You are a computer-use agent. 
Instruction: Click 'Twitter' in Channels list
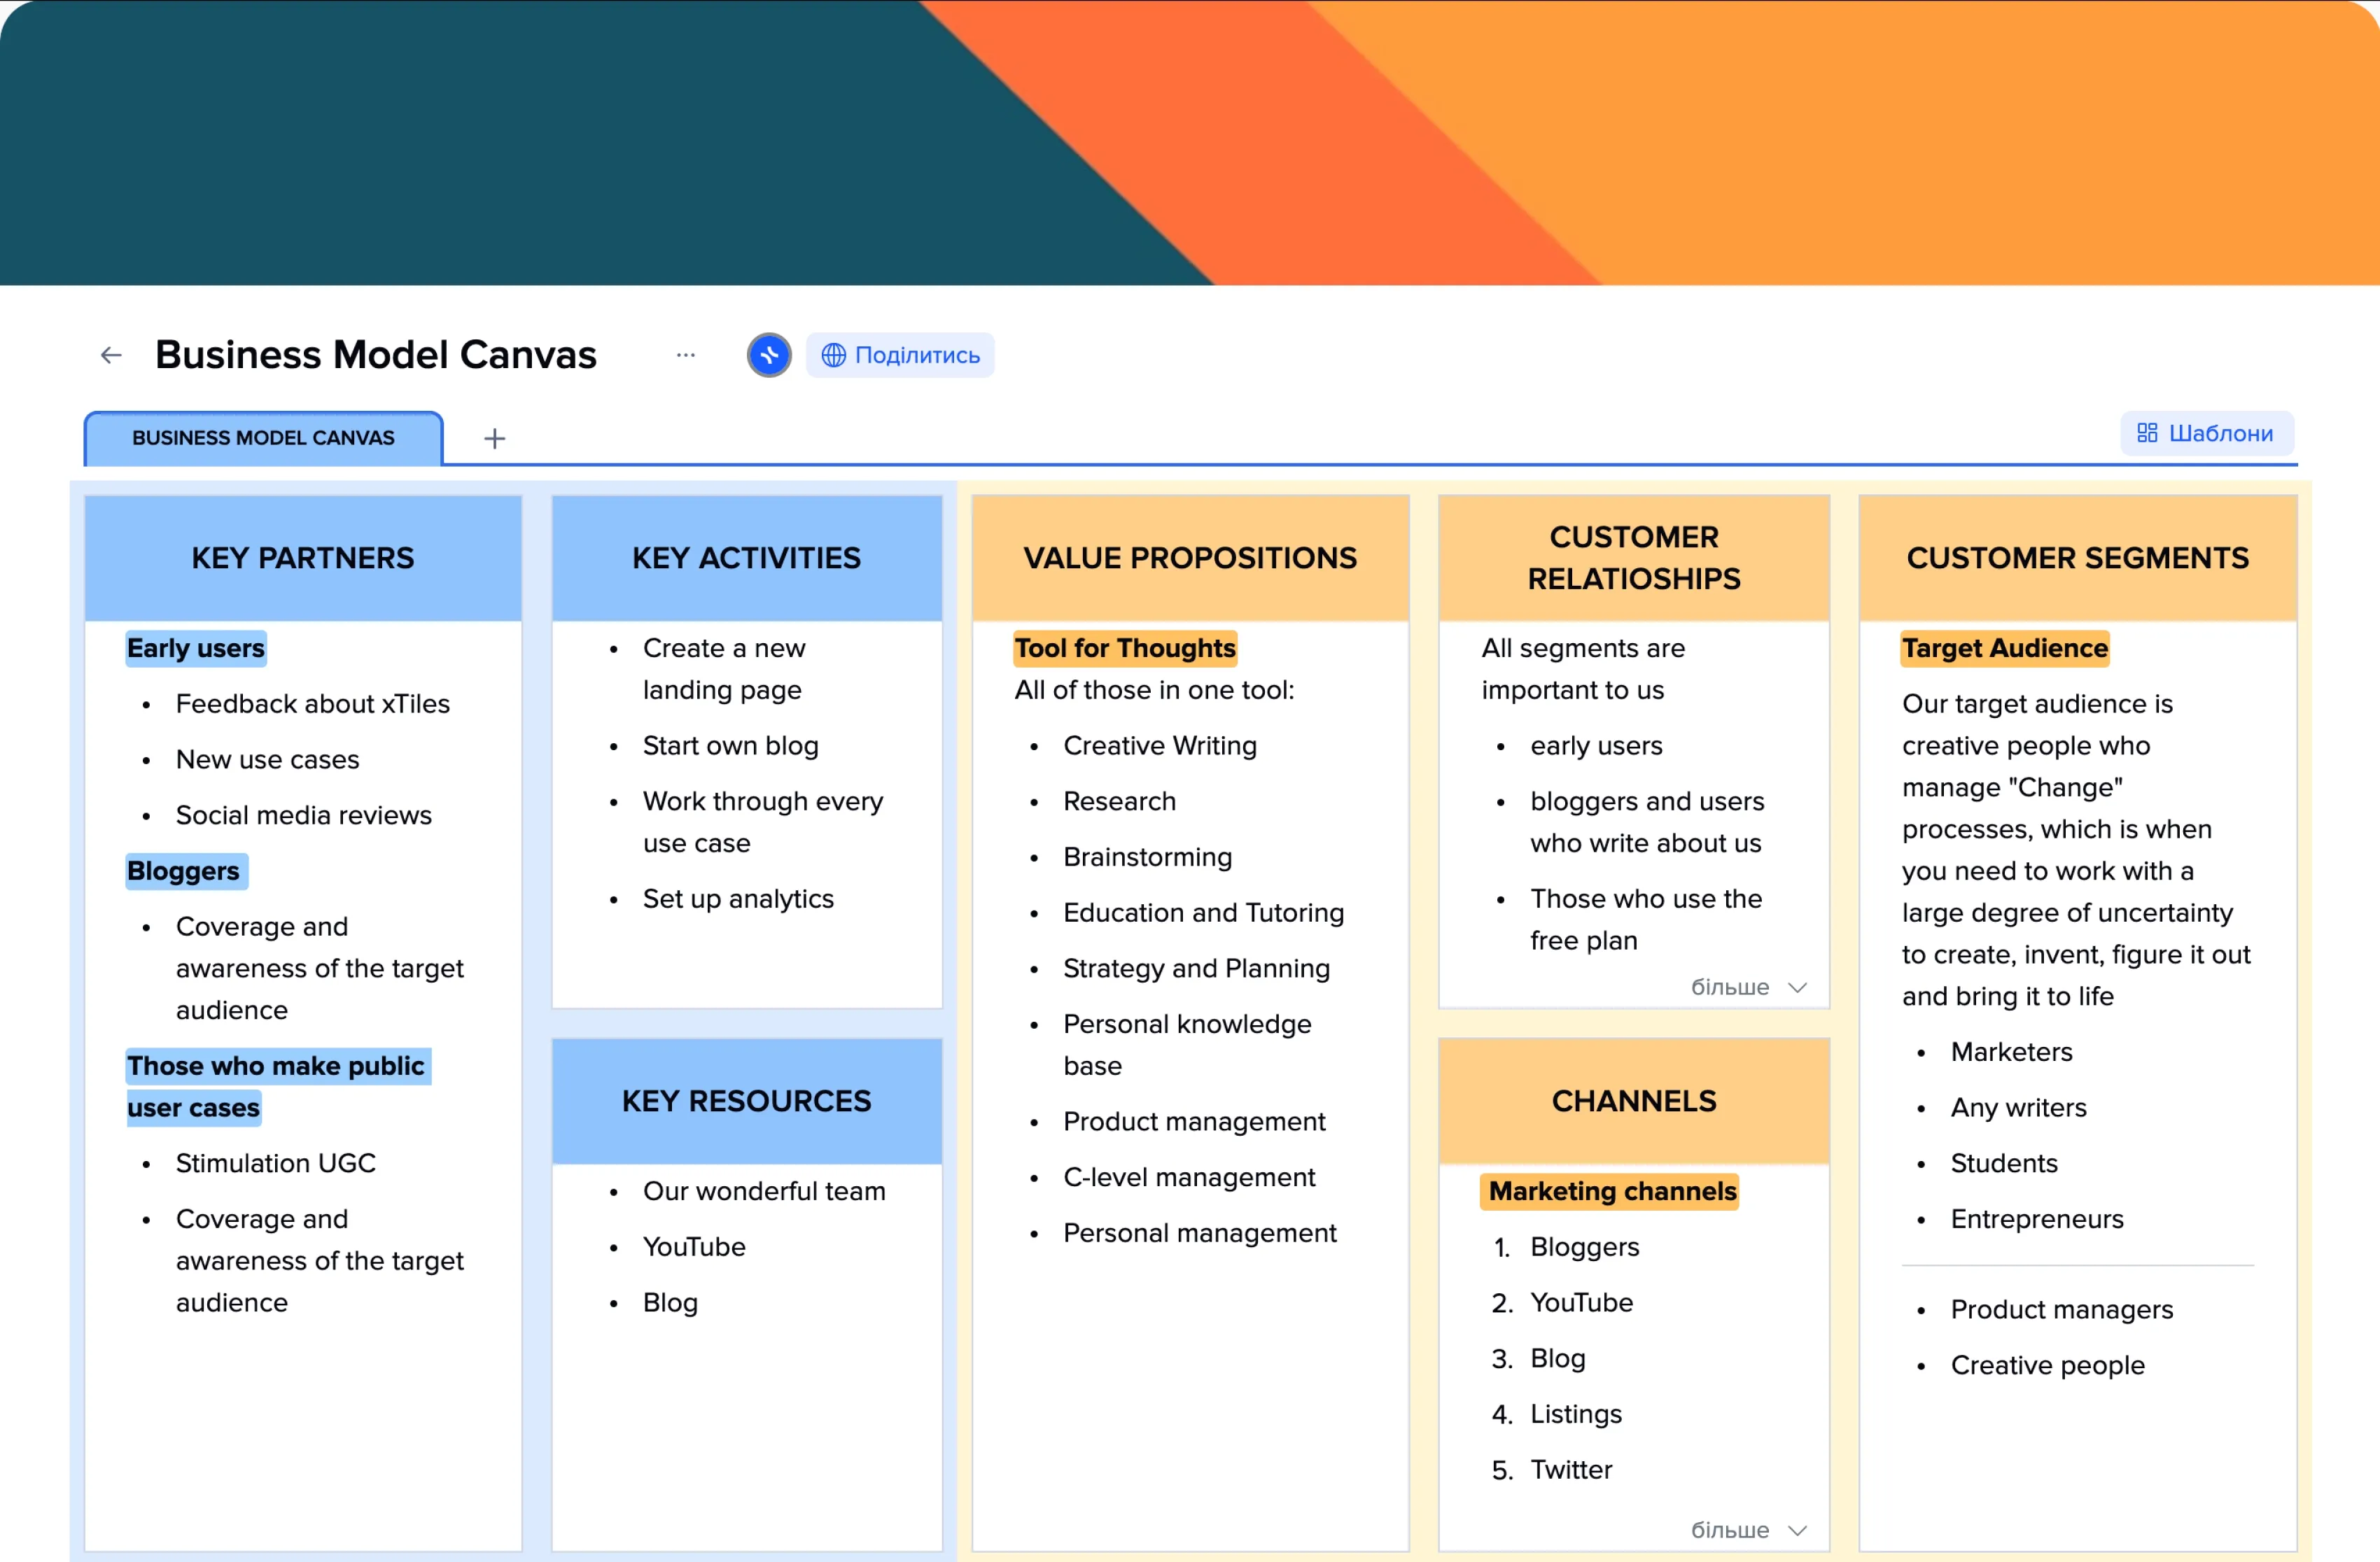tap(1571, 1470)
